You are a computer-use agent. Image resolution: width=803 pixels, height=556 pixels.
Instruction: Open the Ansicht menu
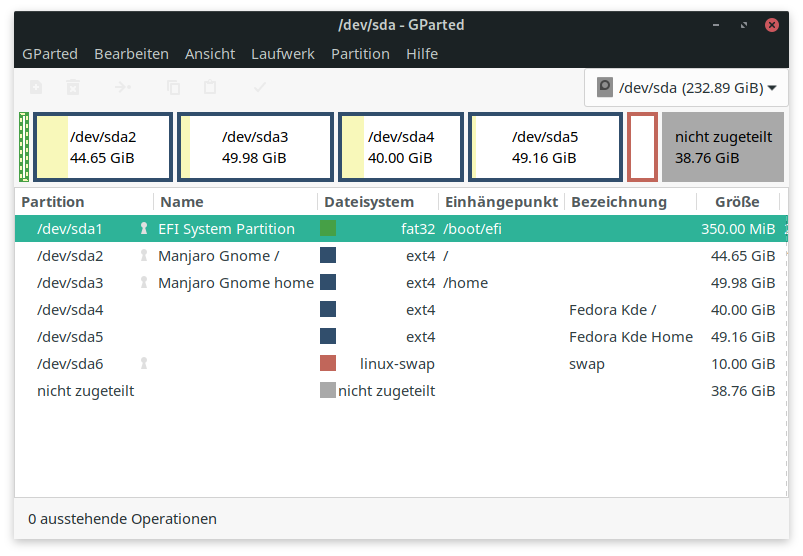coord(210,54)
